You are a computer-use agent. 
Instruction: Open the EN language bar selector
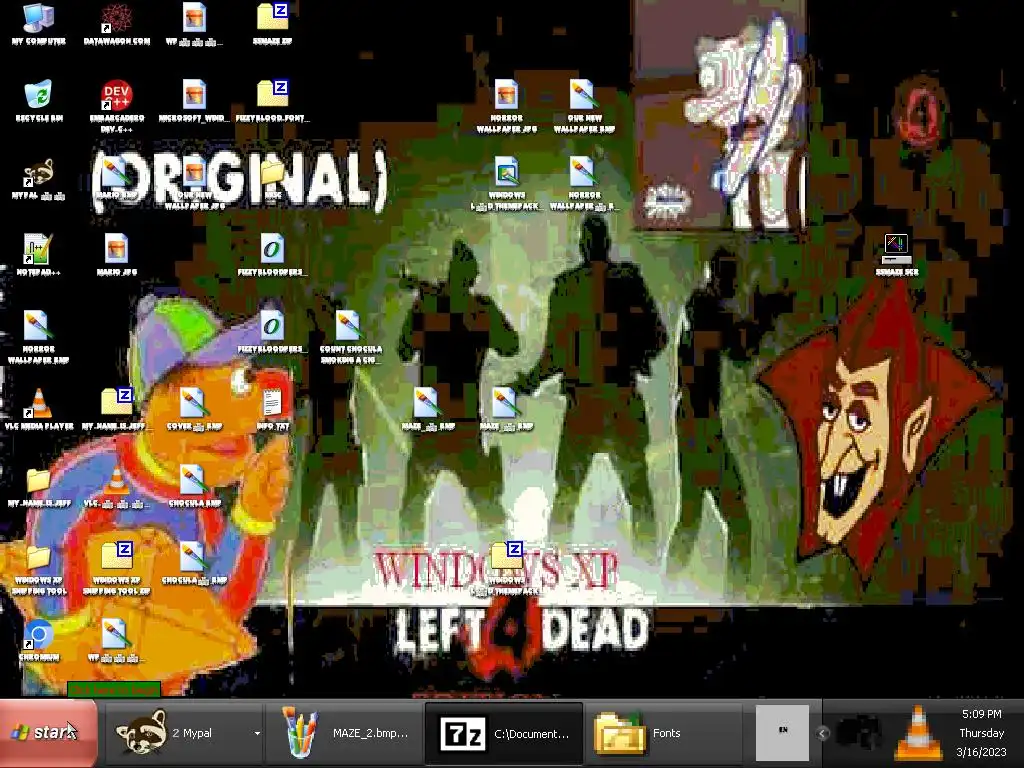(782, 731)
